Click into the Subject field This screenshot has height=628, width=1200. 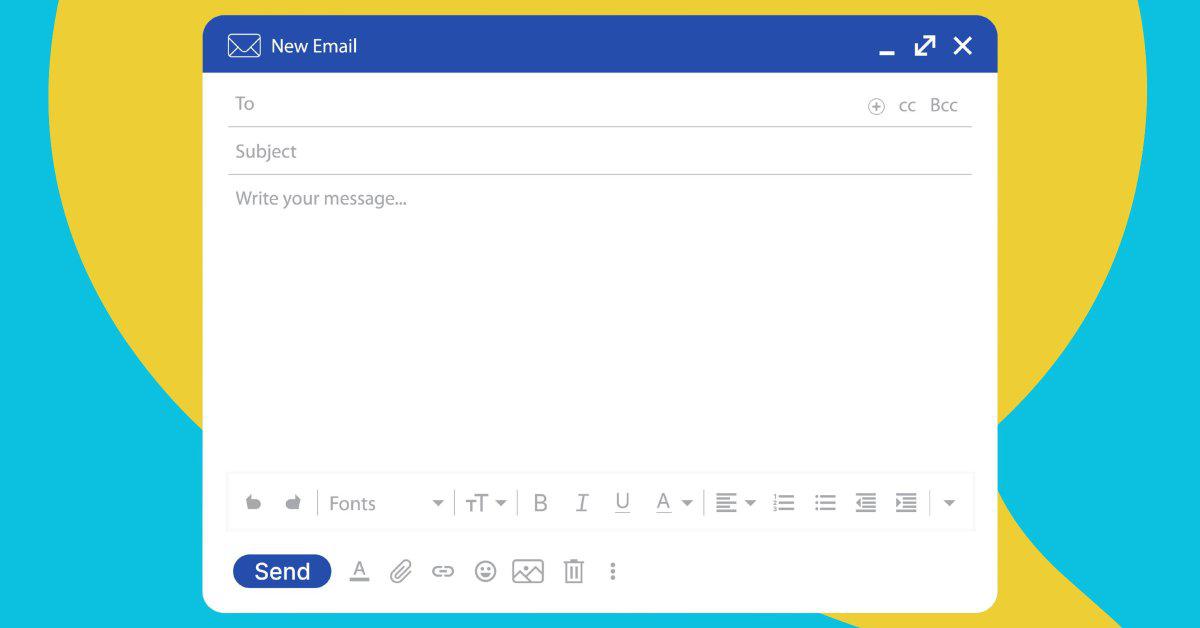point(600,152)
